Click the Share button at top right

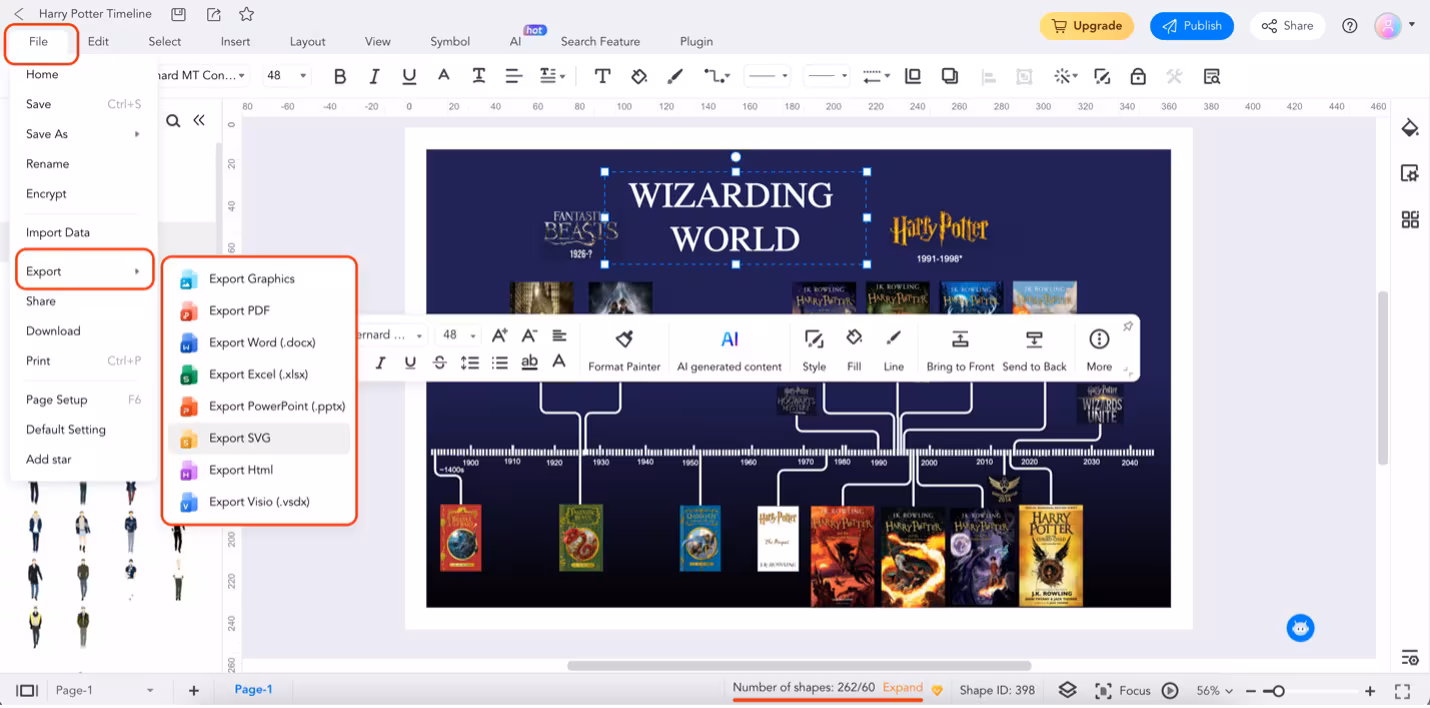1287,26
